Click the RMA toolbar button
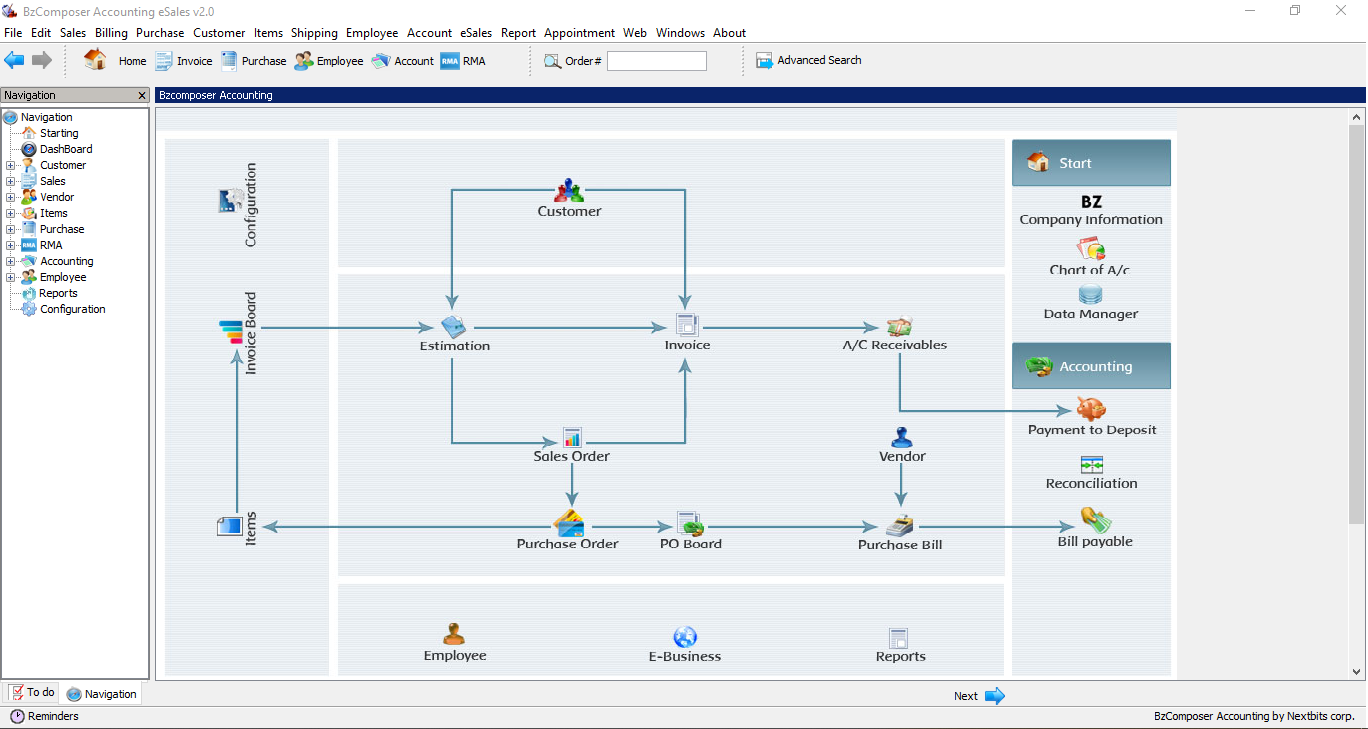 tap(463, 60)
